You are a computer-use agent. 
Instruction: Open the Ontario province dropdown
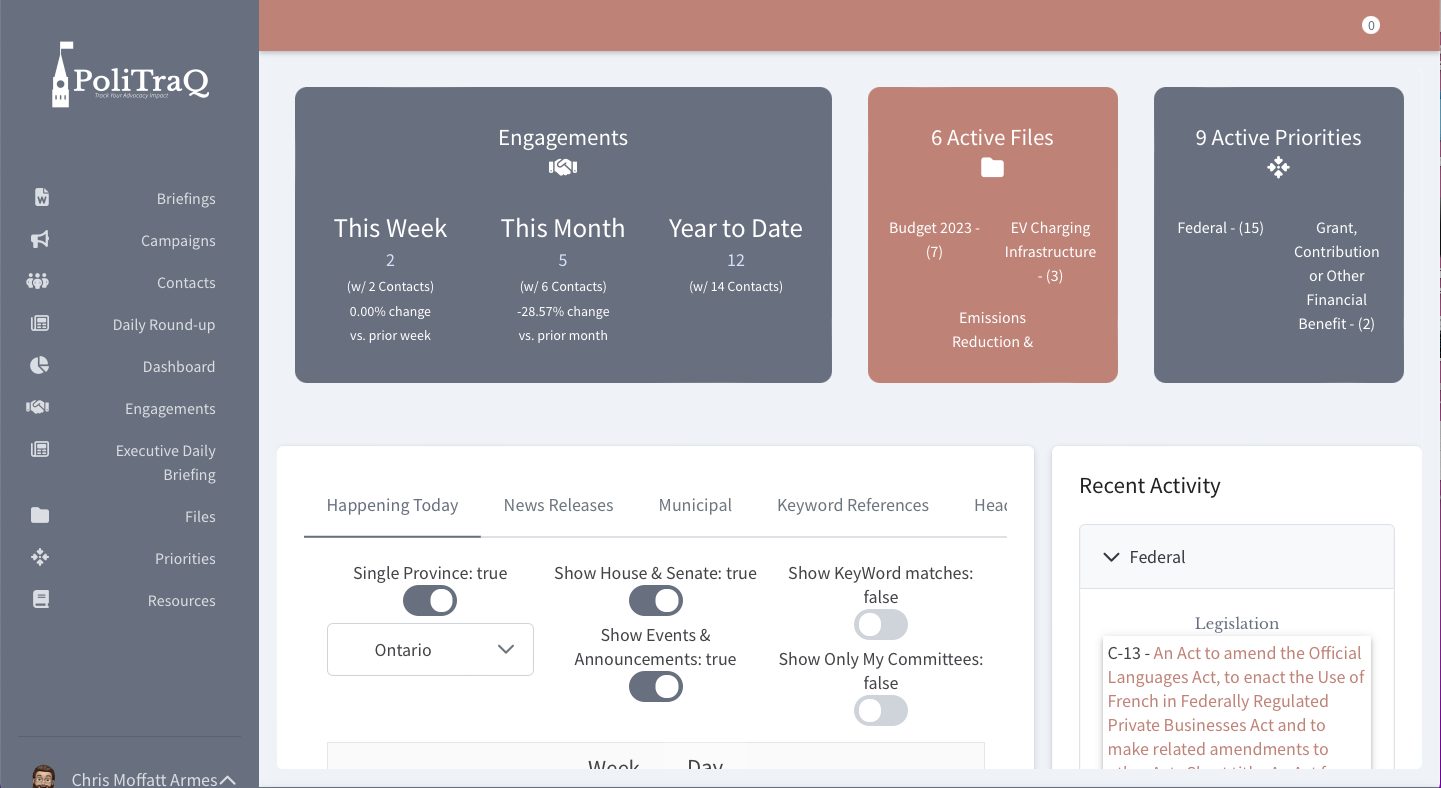click(x=430, y=650)
